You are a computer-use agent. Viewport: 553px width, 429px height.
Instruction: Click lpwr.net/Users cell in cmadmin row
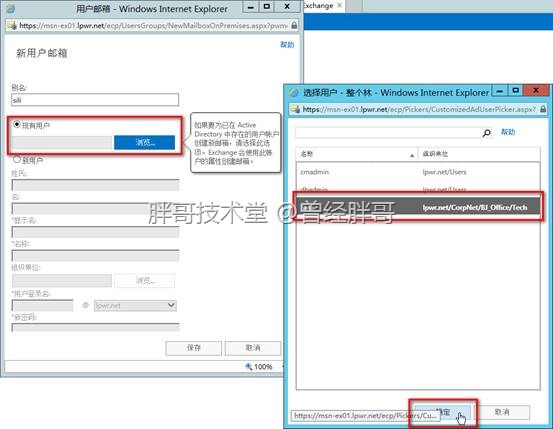[x=444, y=172]
